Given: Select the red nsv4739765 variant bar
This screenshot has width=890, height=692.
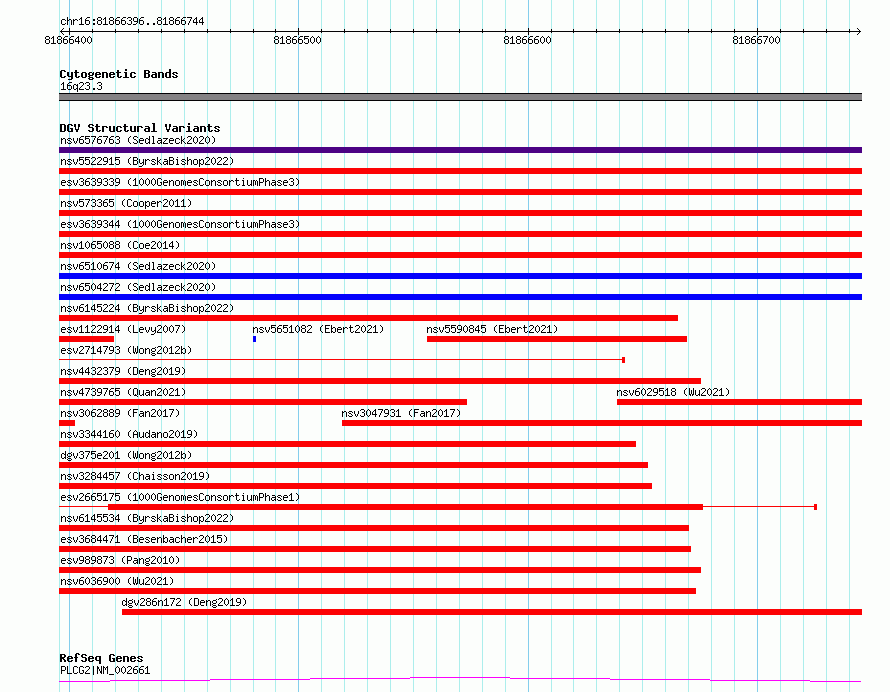Looking at the screenshot, I should pyautogui.click(x=263, y=402).
